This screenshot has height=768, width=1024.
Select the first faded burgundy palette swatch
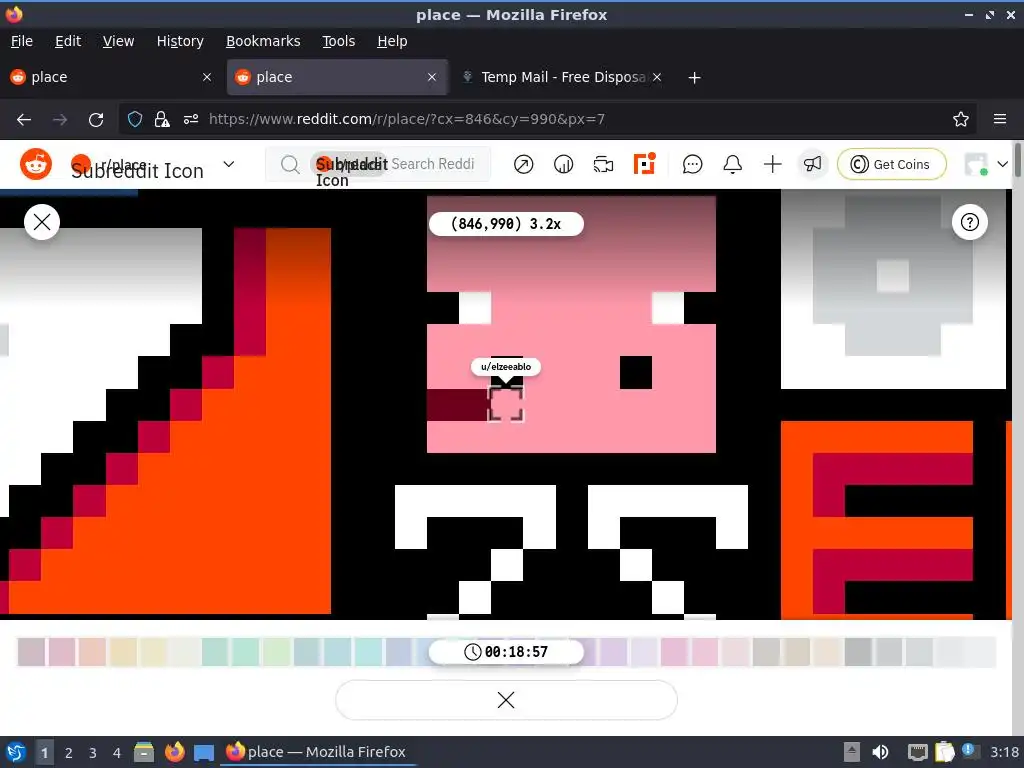[31, 652]
